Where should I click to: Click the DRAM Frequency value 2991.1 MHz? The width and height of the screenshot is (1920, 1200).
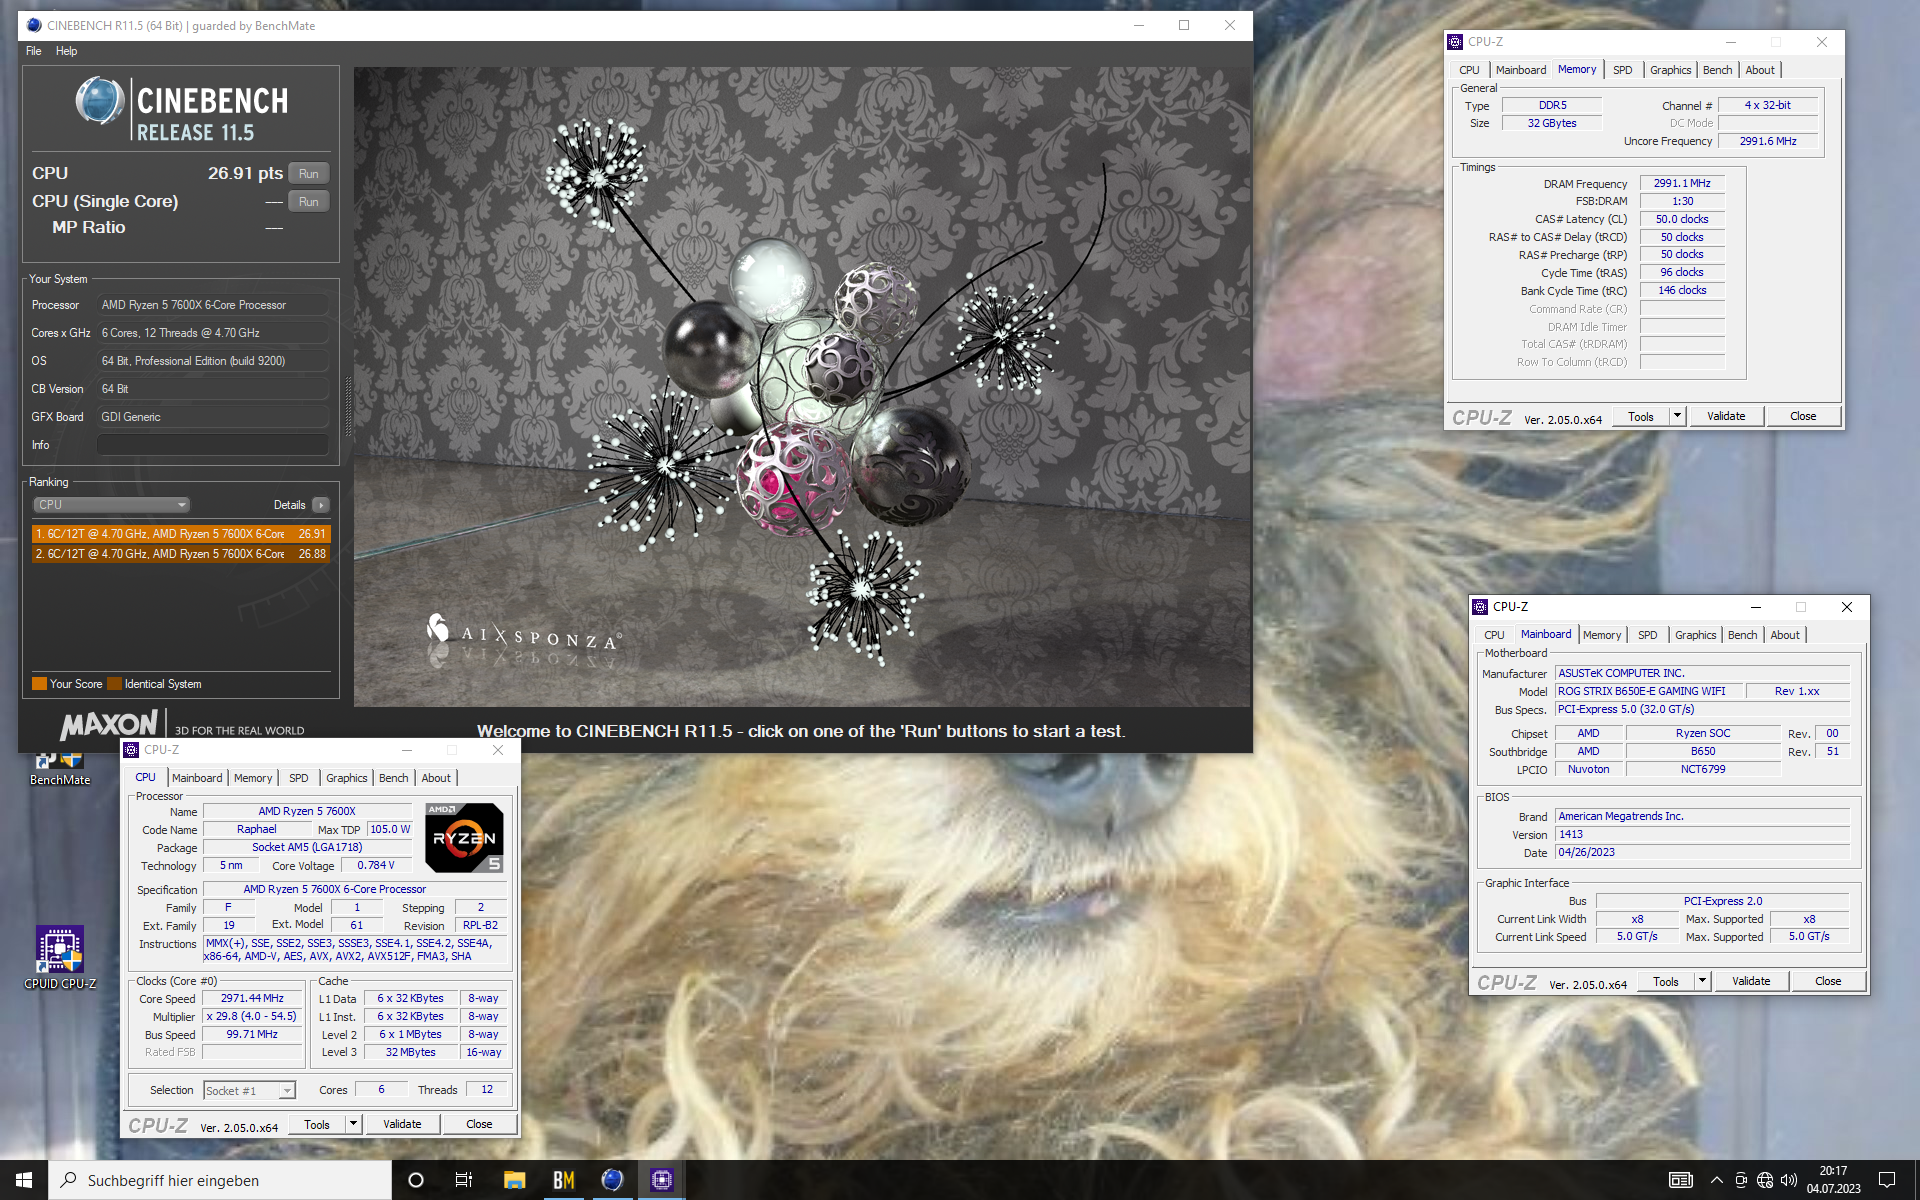pyautogui.click(x=1682, y=184)
